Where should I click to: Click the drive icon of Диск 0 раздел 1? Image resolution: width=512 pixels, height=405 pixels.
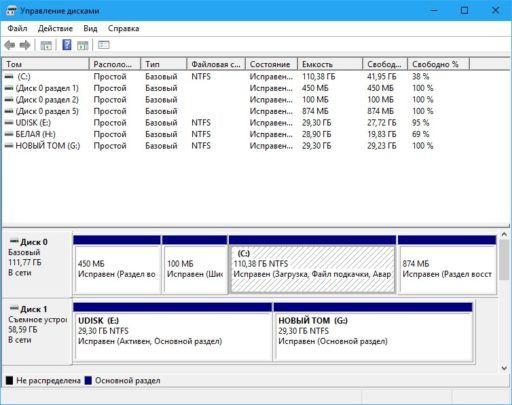pyautogui.click(x=9, y=88)
